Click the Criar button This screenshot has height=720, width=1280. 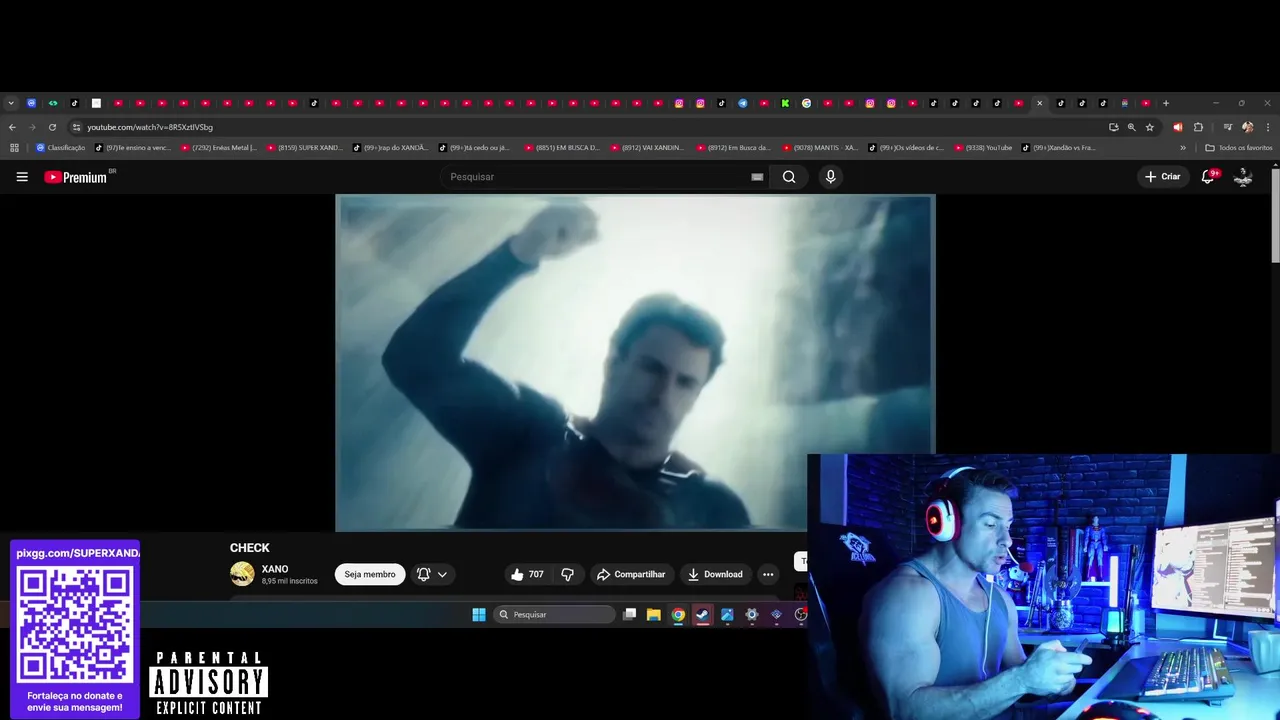click(1163, 177)
